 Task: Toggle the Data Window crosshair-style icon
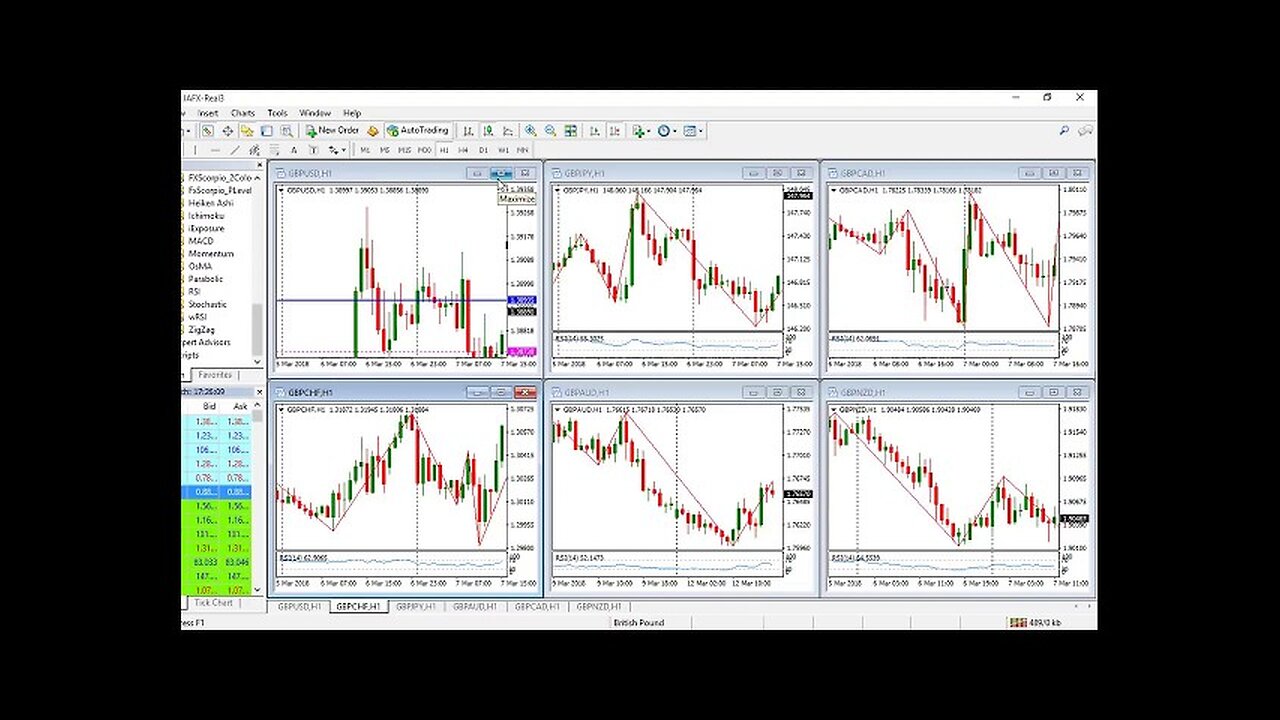[x=227, y=130]
